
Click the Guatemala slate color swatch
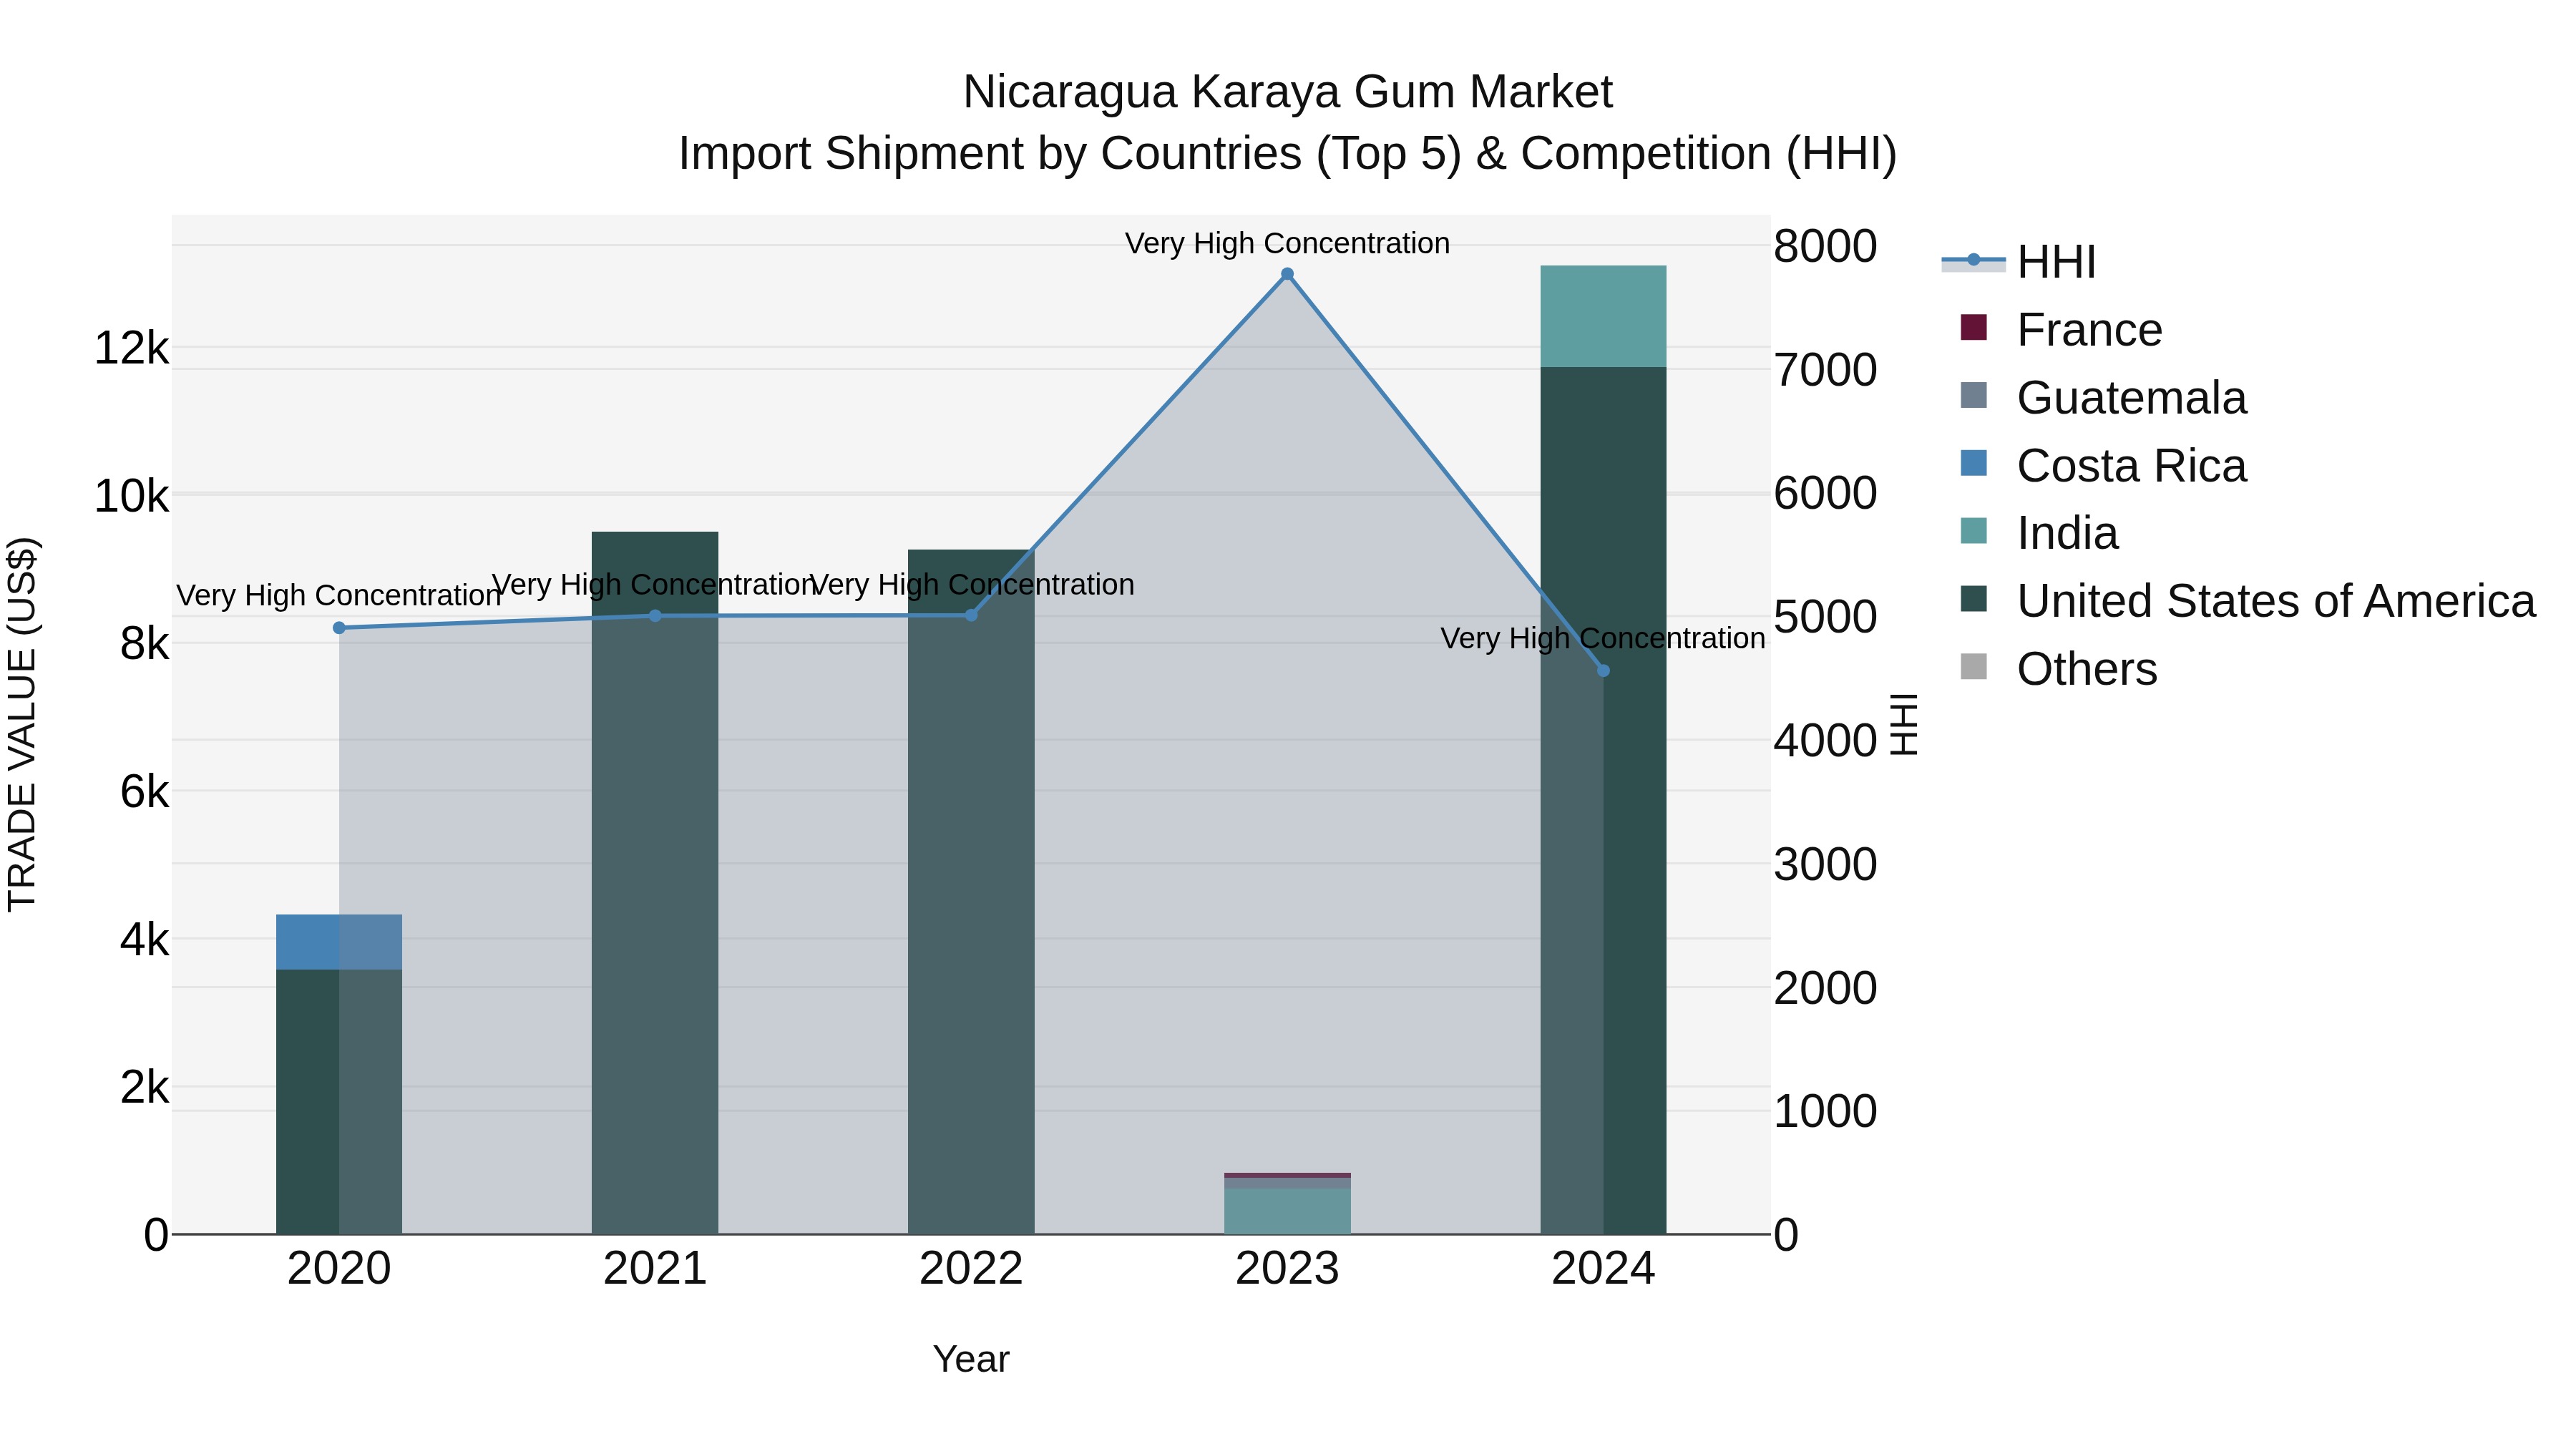click(1974, 395)
